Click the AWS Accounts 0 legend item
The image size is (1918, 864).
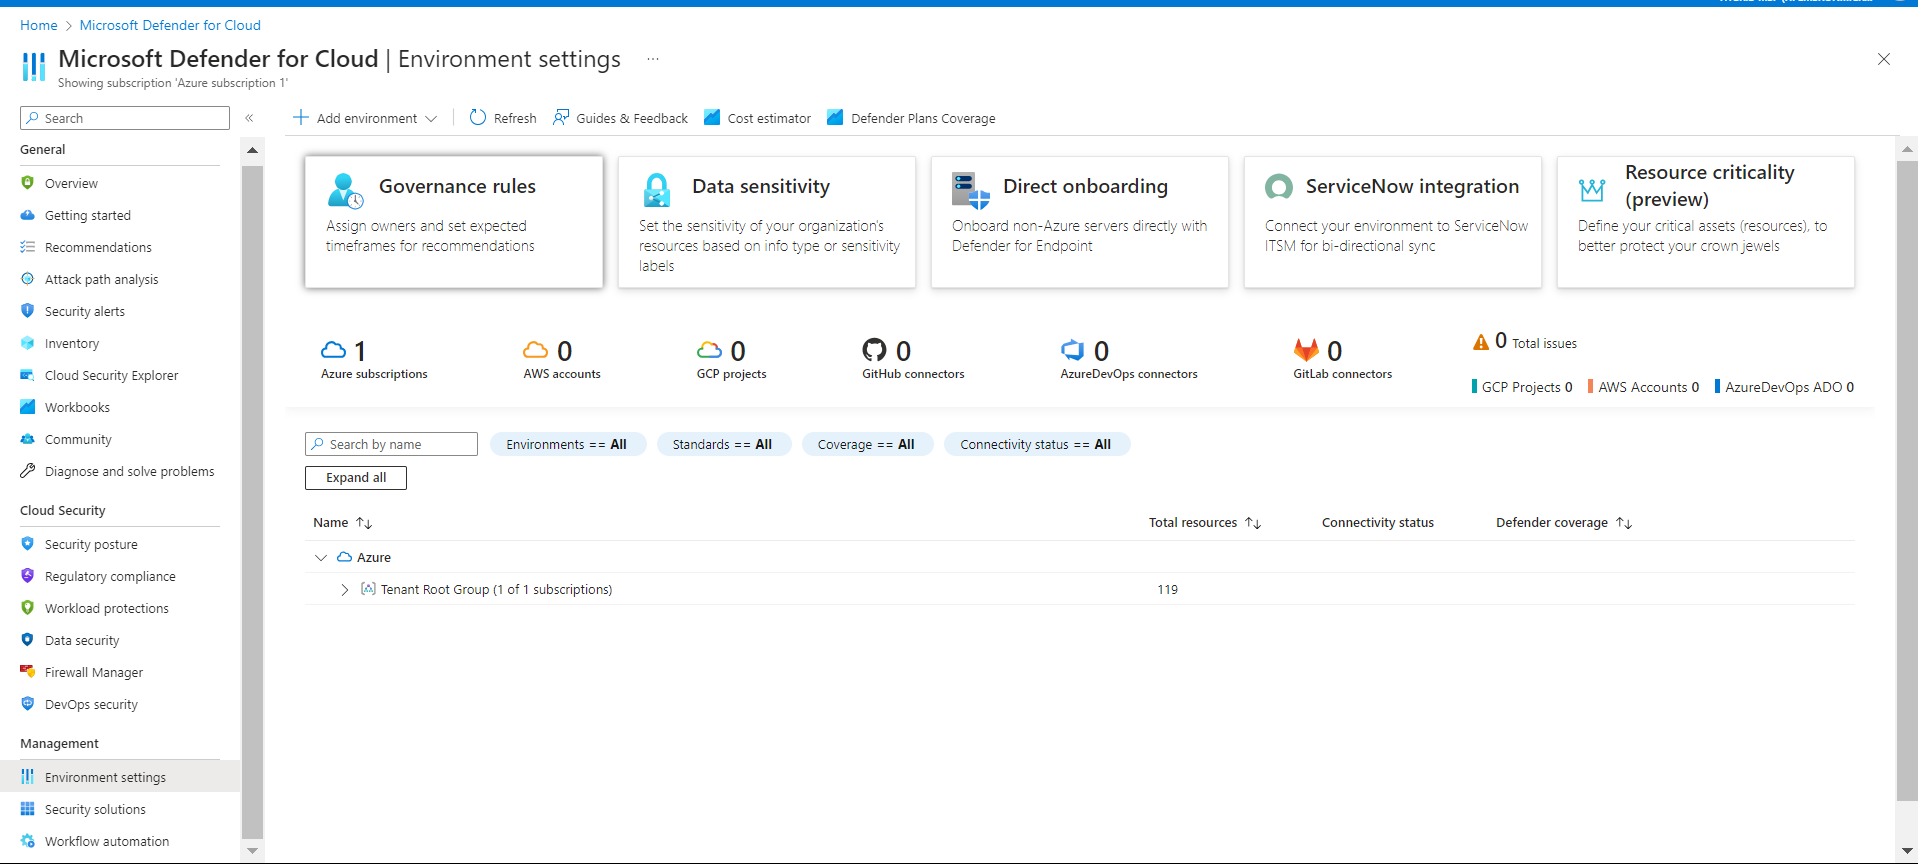click(x=1643, y=387)
